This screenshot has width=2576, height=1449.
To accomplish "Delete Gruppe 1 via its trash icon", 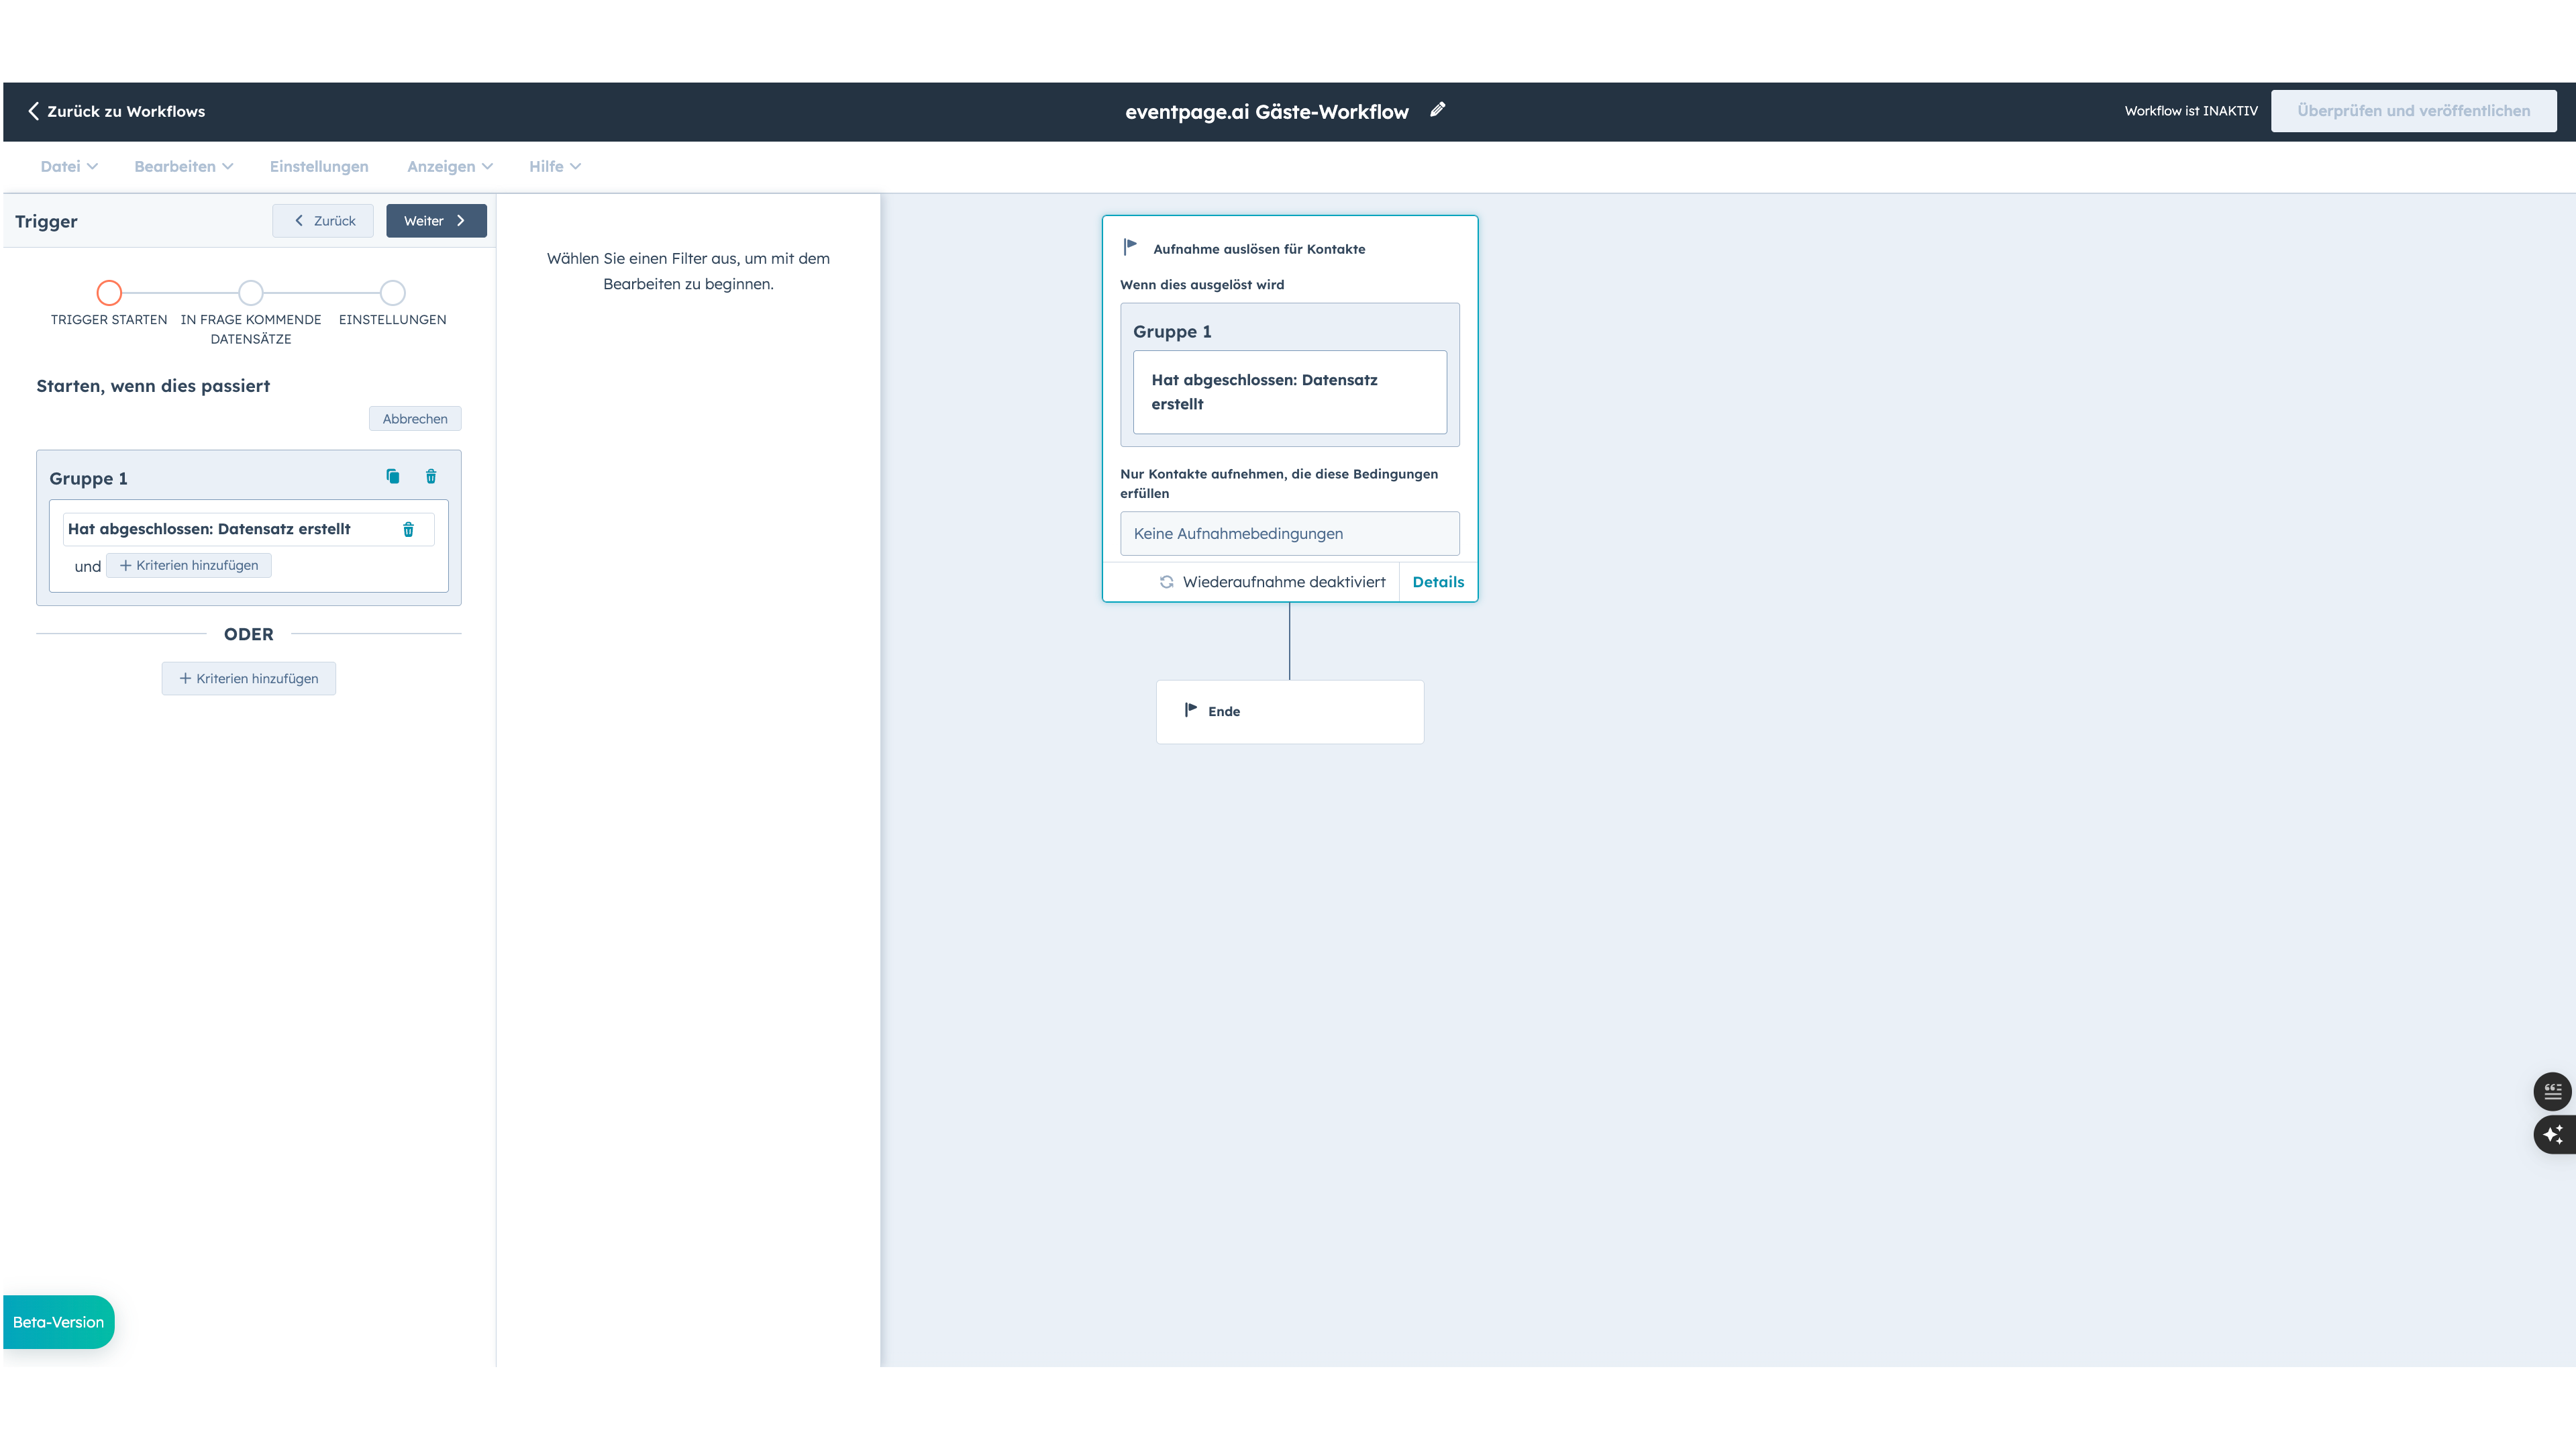I will click(431, 477).
